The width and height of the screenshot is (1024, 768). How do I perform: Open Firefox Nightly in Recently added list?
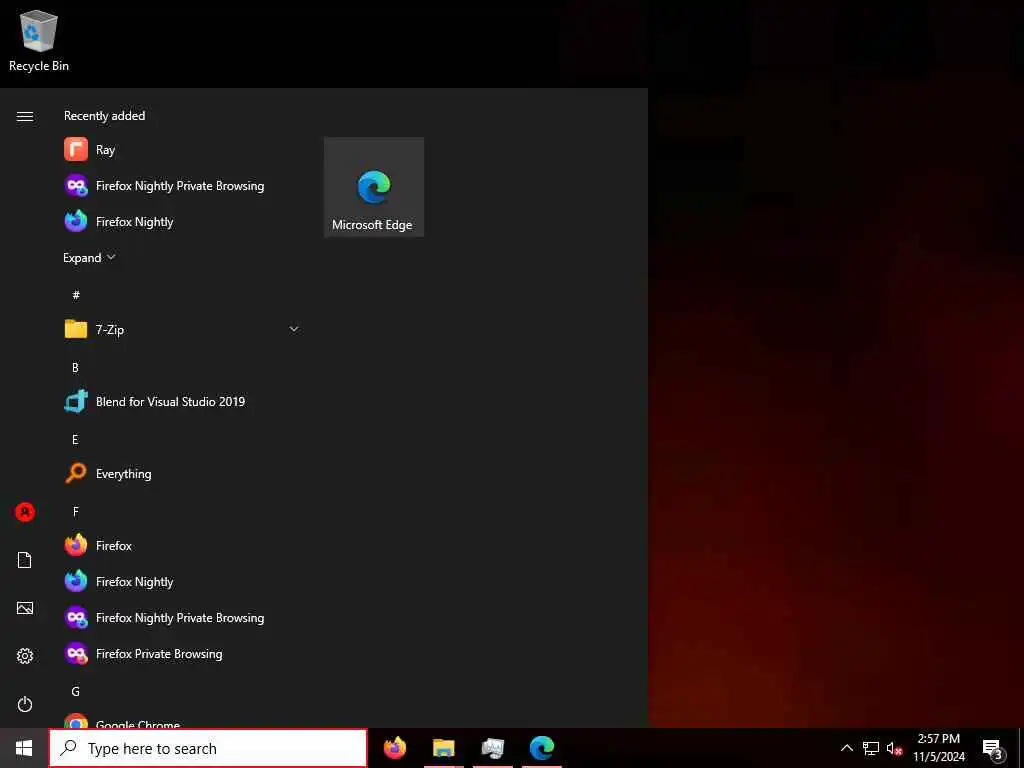[182, 221]
